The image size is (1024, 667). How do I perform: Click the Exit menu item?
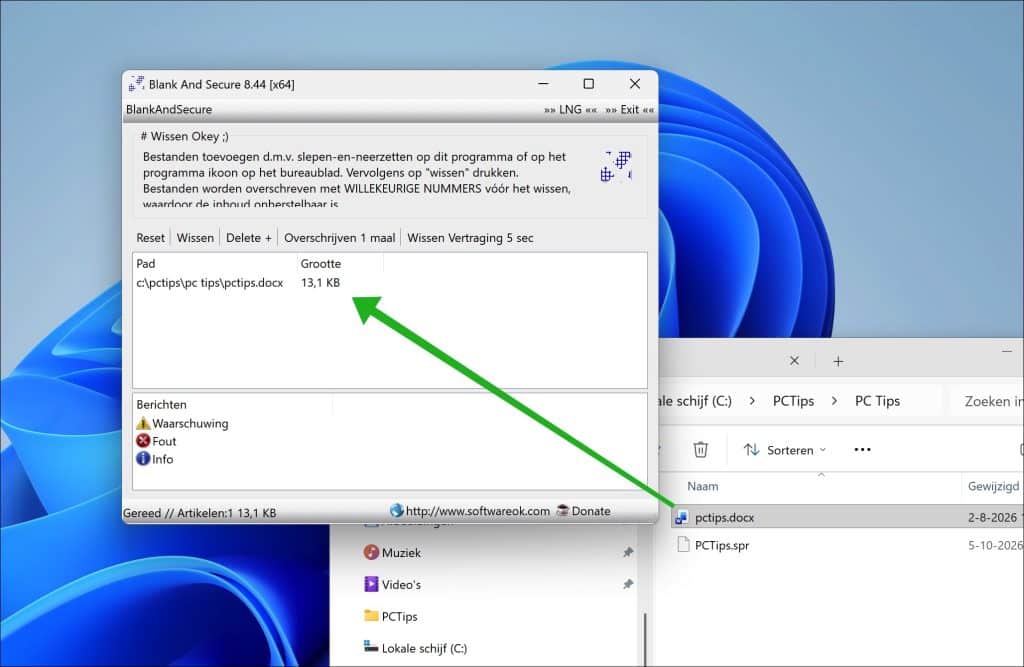[x=630, y=109]
